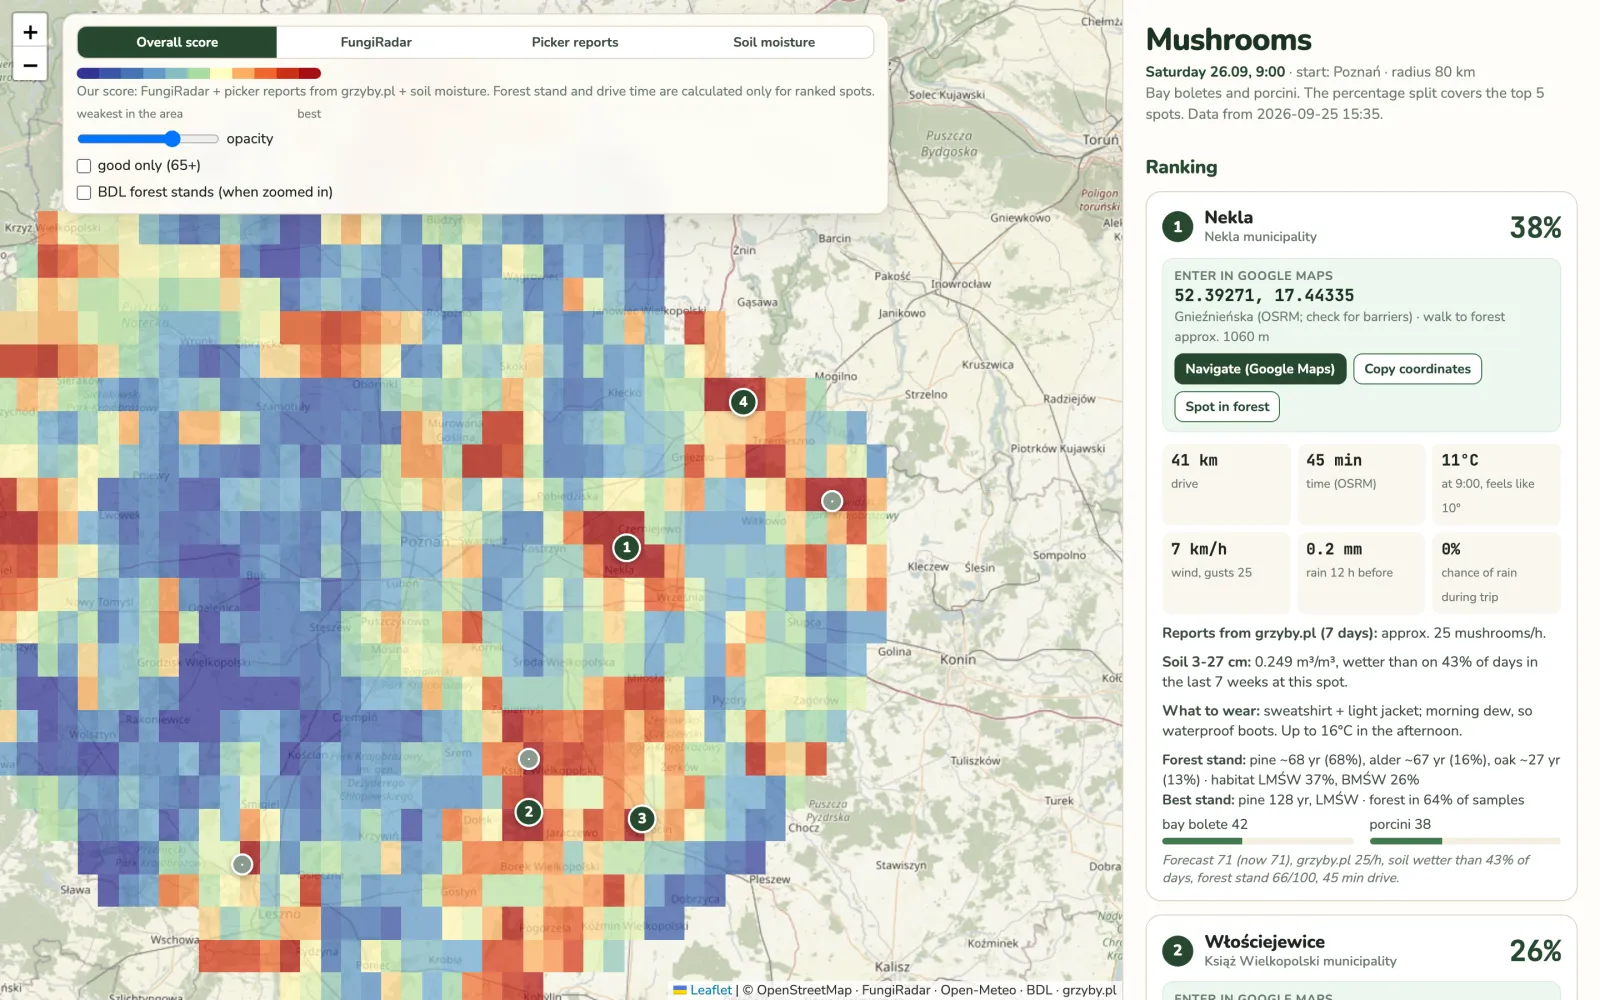Select map marker number 3
This screenshot has height=1000, width=1600.
[642, 818]
